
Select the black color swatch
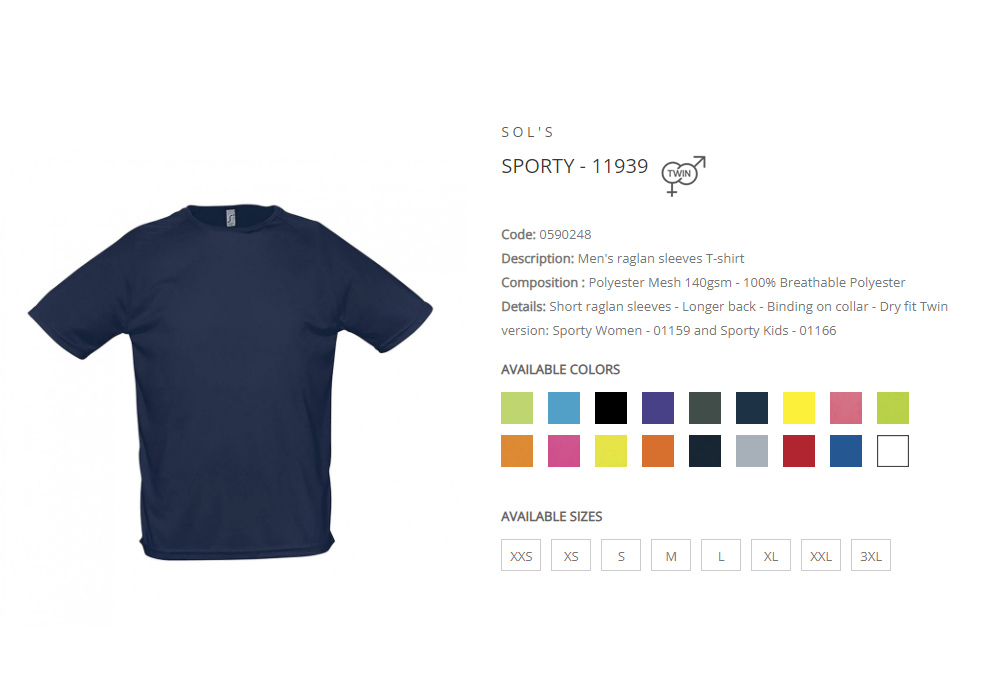[611, 408]
